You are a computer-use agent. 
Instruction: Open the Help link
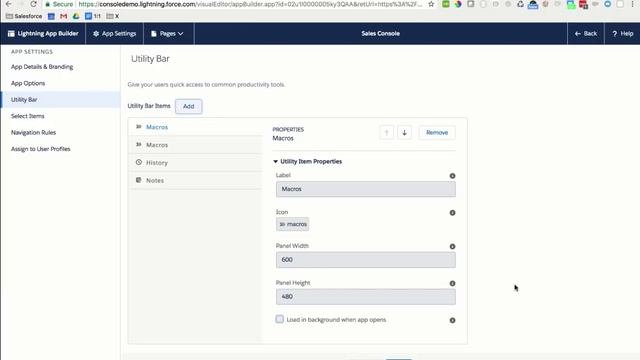click(622, 33)
